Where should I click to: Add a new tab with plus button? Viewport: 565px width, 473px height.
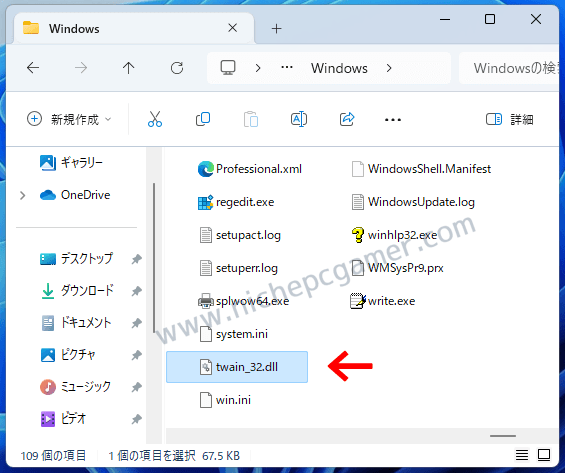click(276, 28)
